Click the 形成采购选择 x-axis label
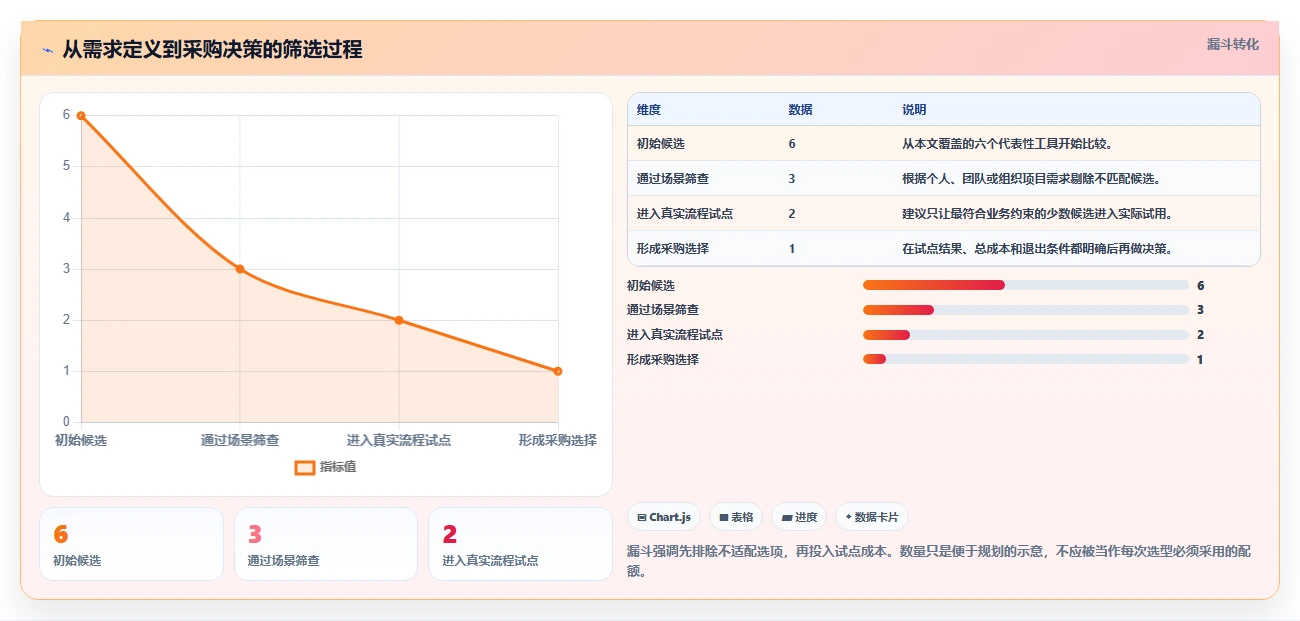 557,440
